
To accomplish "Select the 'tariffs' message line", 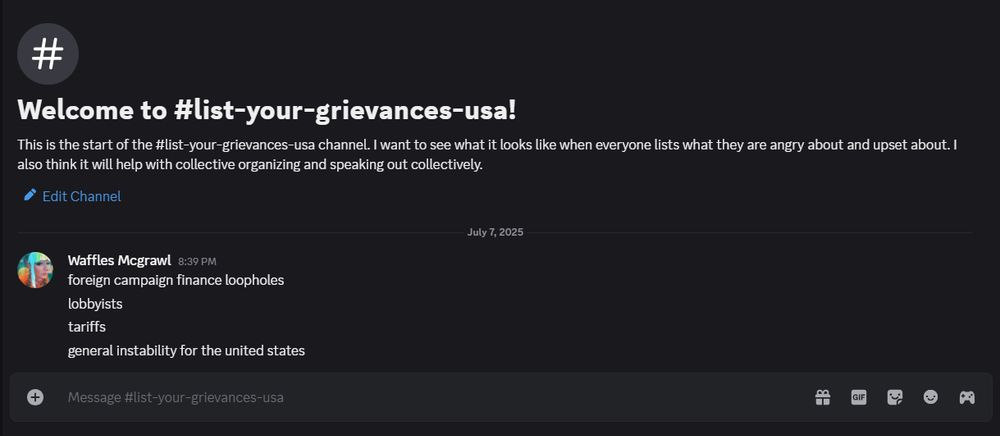I will click(87, 327).
